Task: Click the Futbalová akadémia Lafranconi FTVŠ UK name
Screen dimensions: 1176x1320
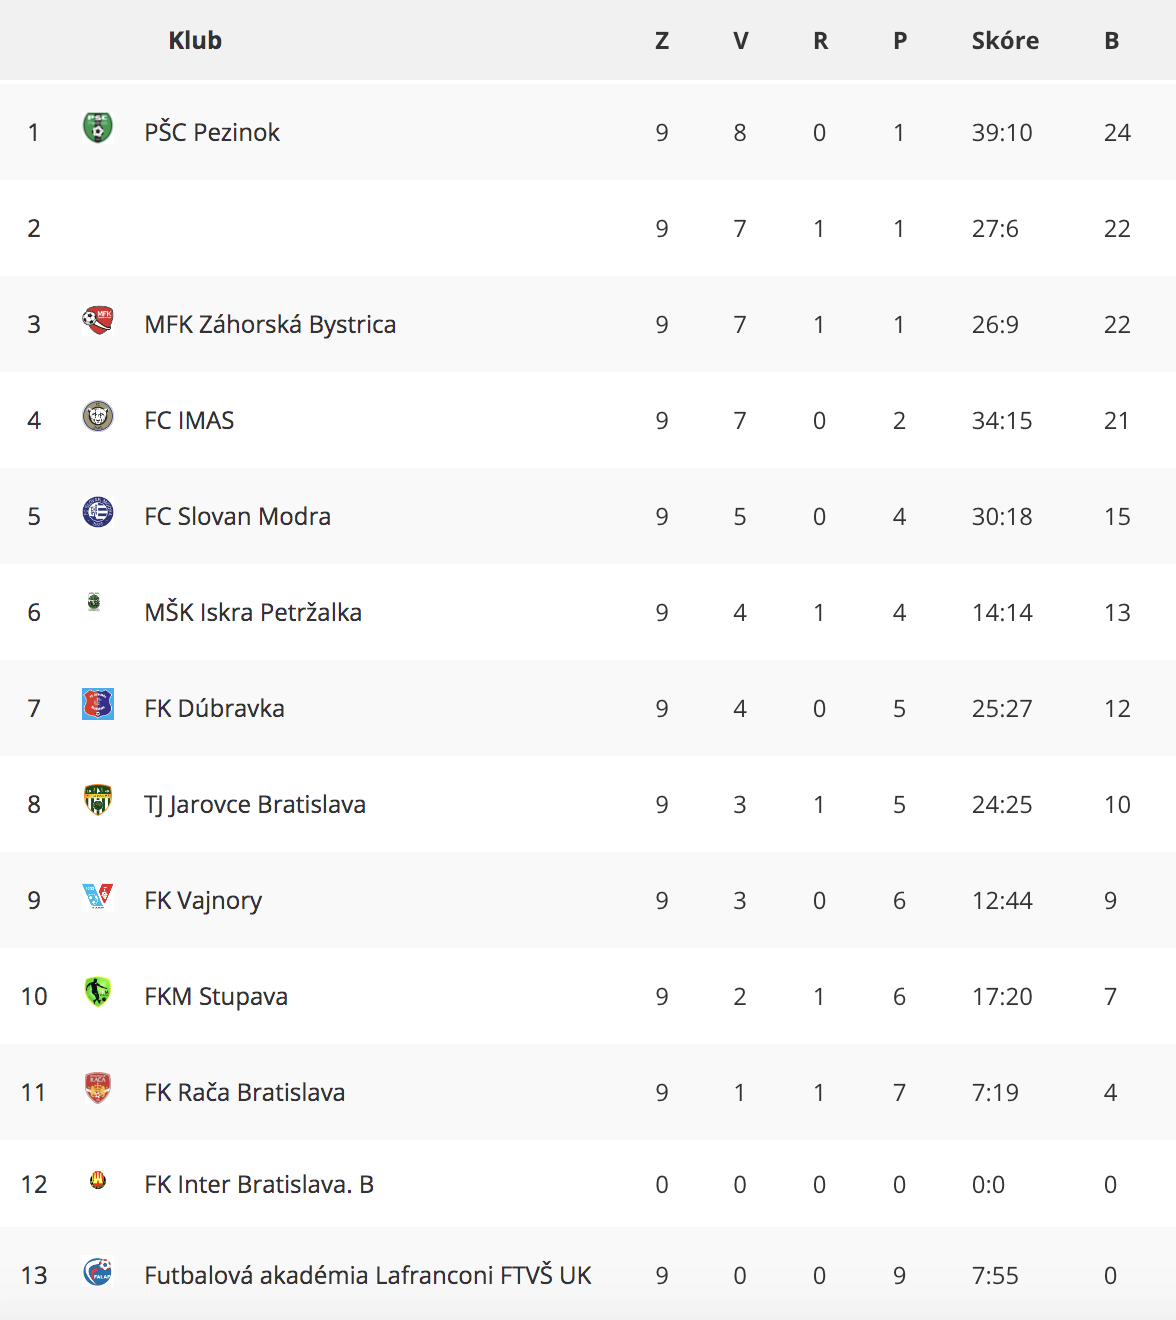Action: [368, 1275]
